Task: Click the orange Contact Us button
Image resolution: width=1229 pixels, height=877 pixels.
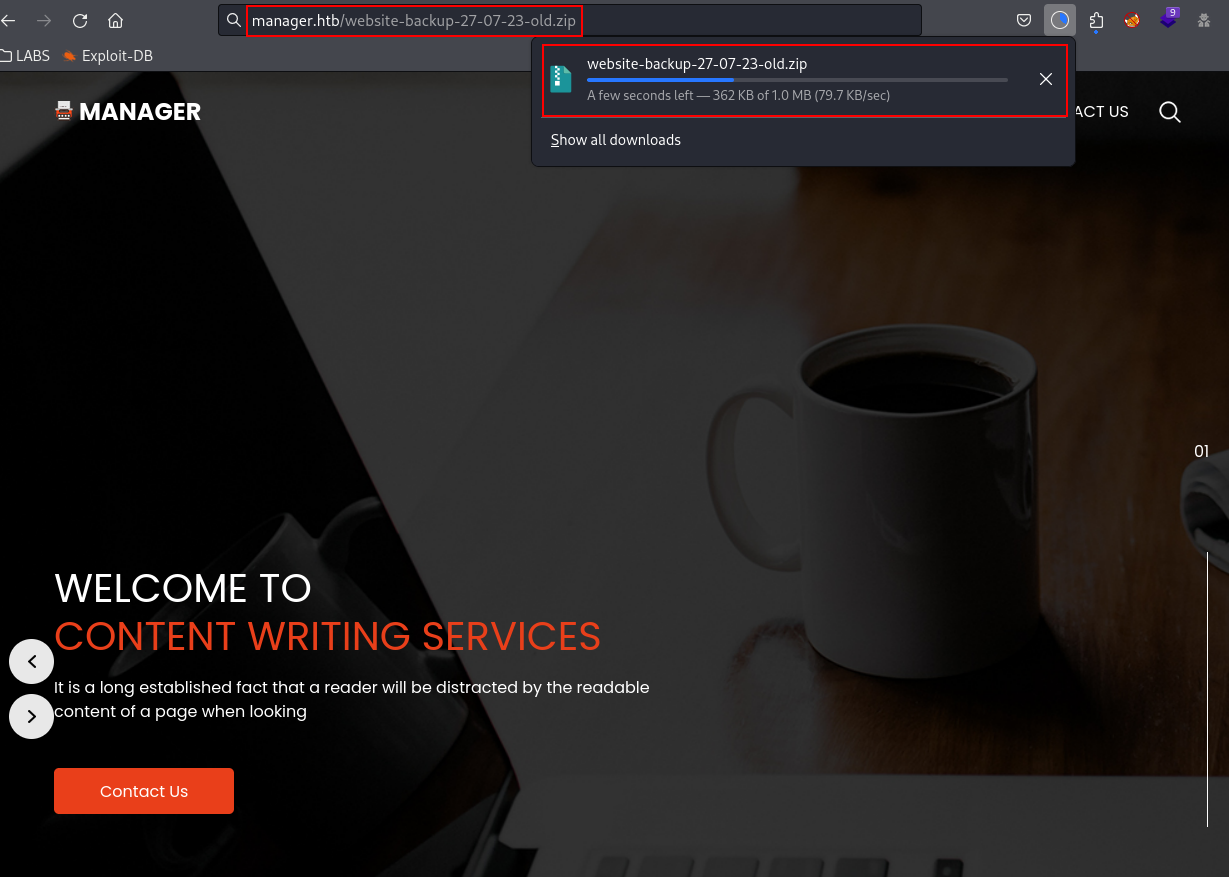Action: [144, 791]
